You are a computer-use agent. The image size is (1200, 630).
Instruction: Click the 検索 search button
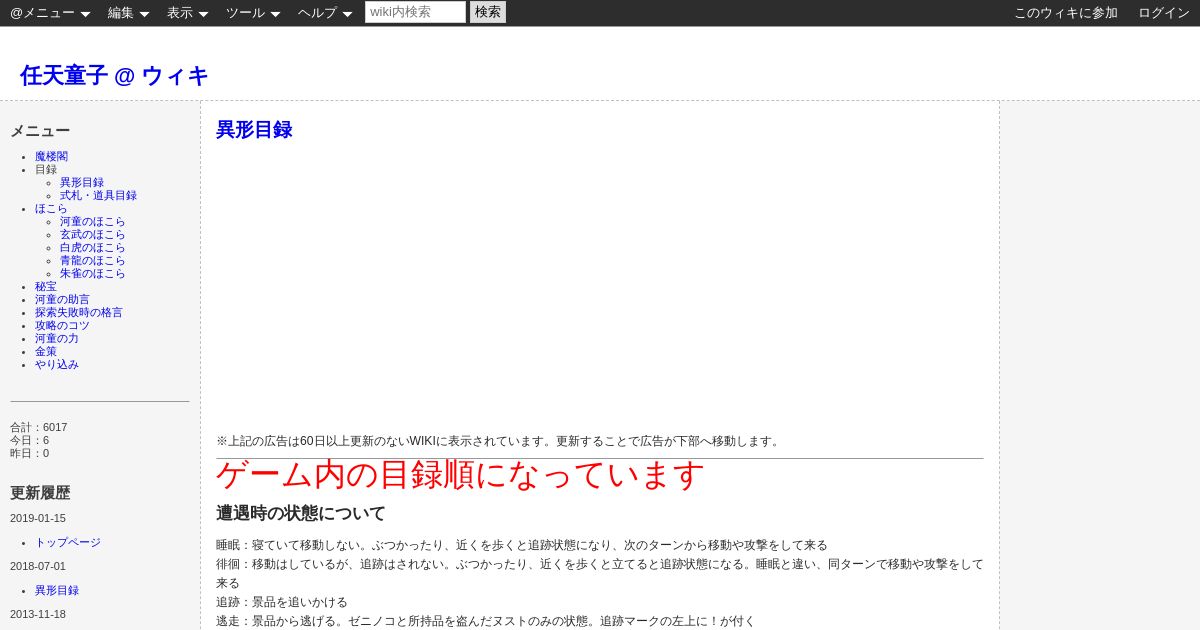[488, 12]
